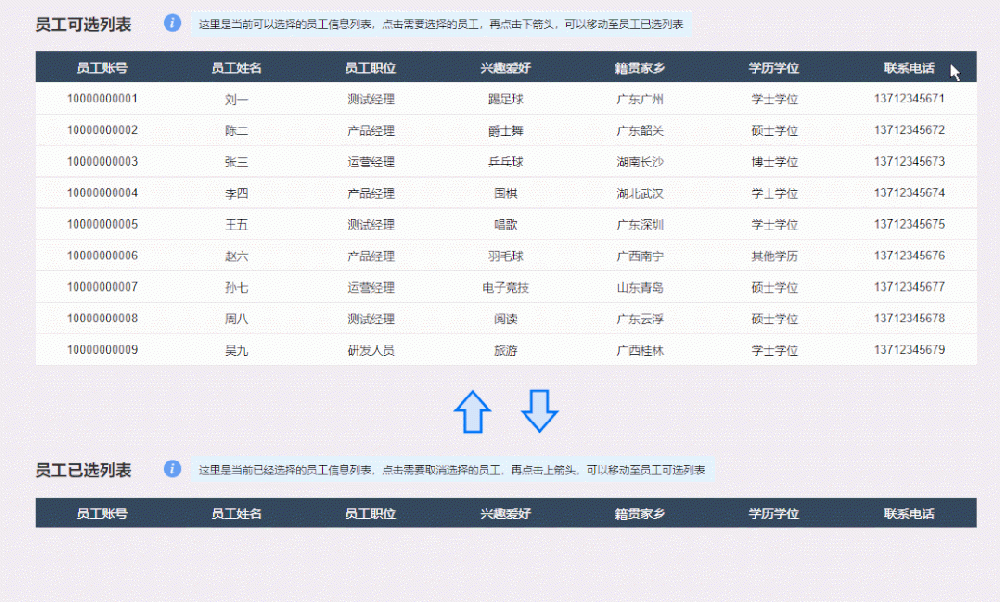Click the 孙七 employee row

tap(236, 287)
